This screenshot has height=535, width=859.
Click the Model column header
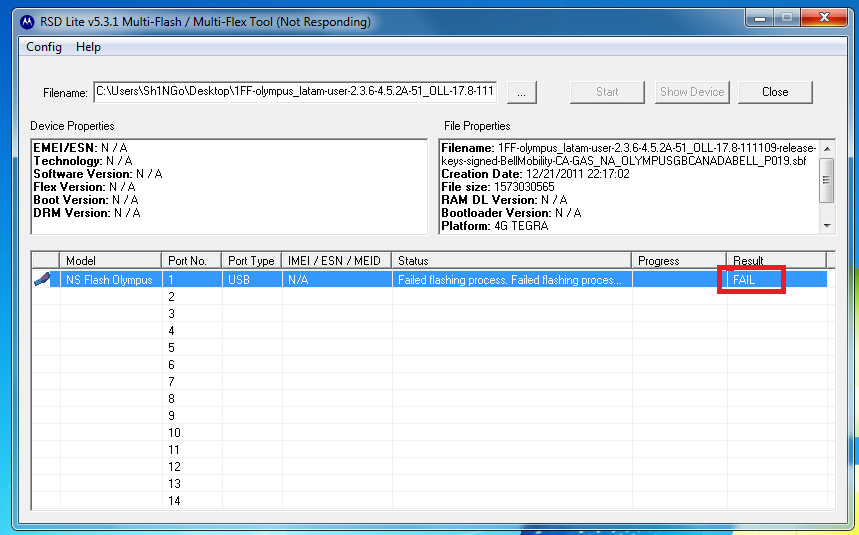111,261
